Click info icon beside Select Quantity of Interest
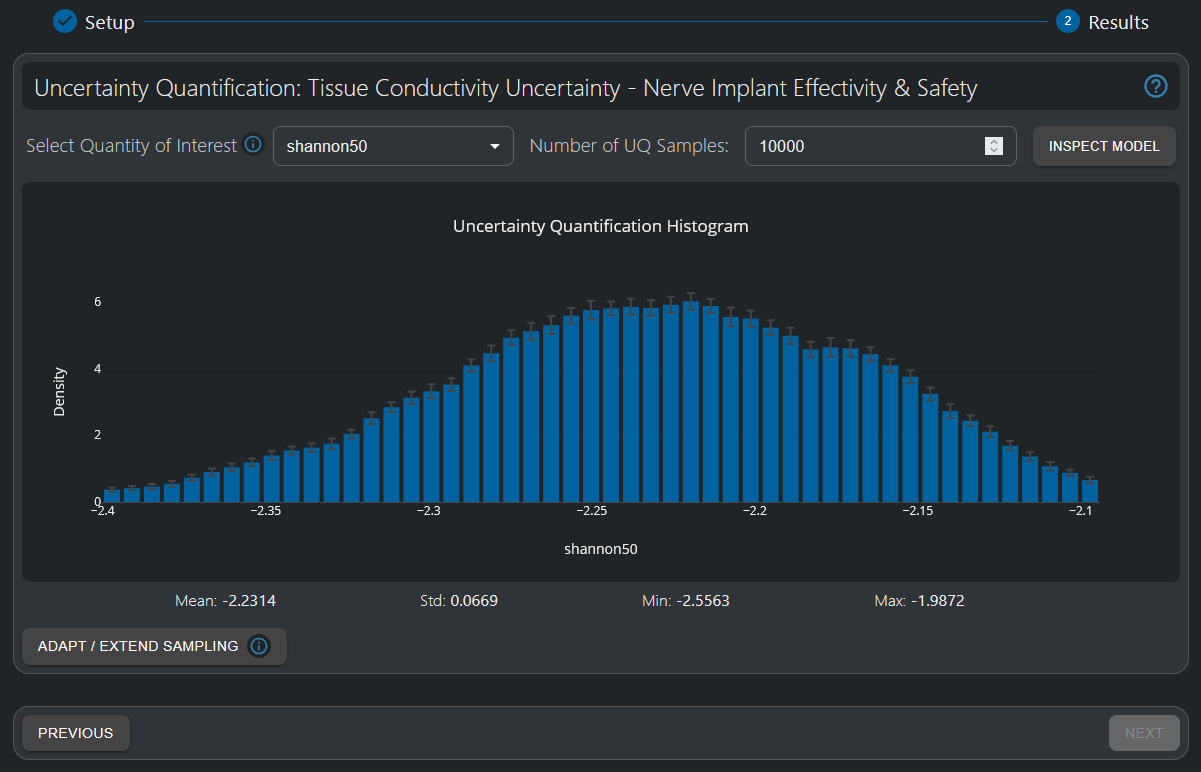 (254, 145)
